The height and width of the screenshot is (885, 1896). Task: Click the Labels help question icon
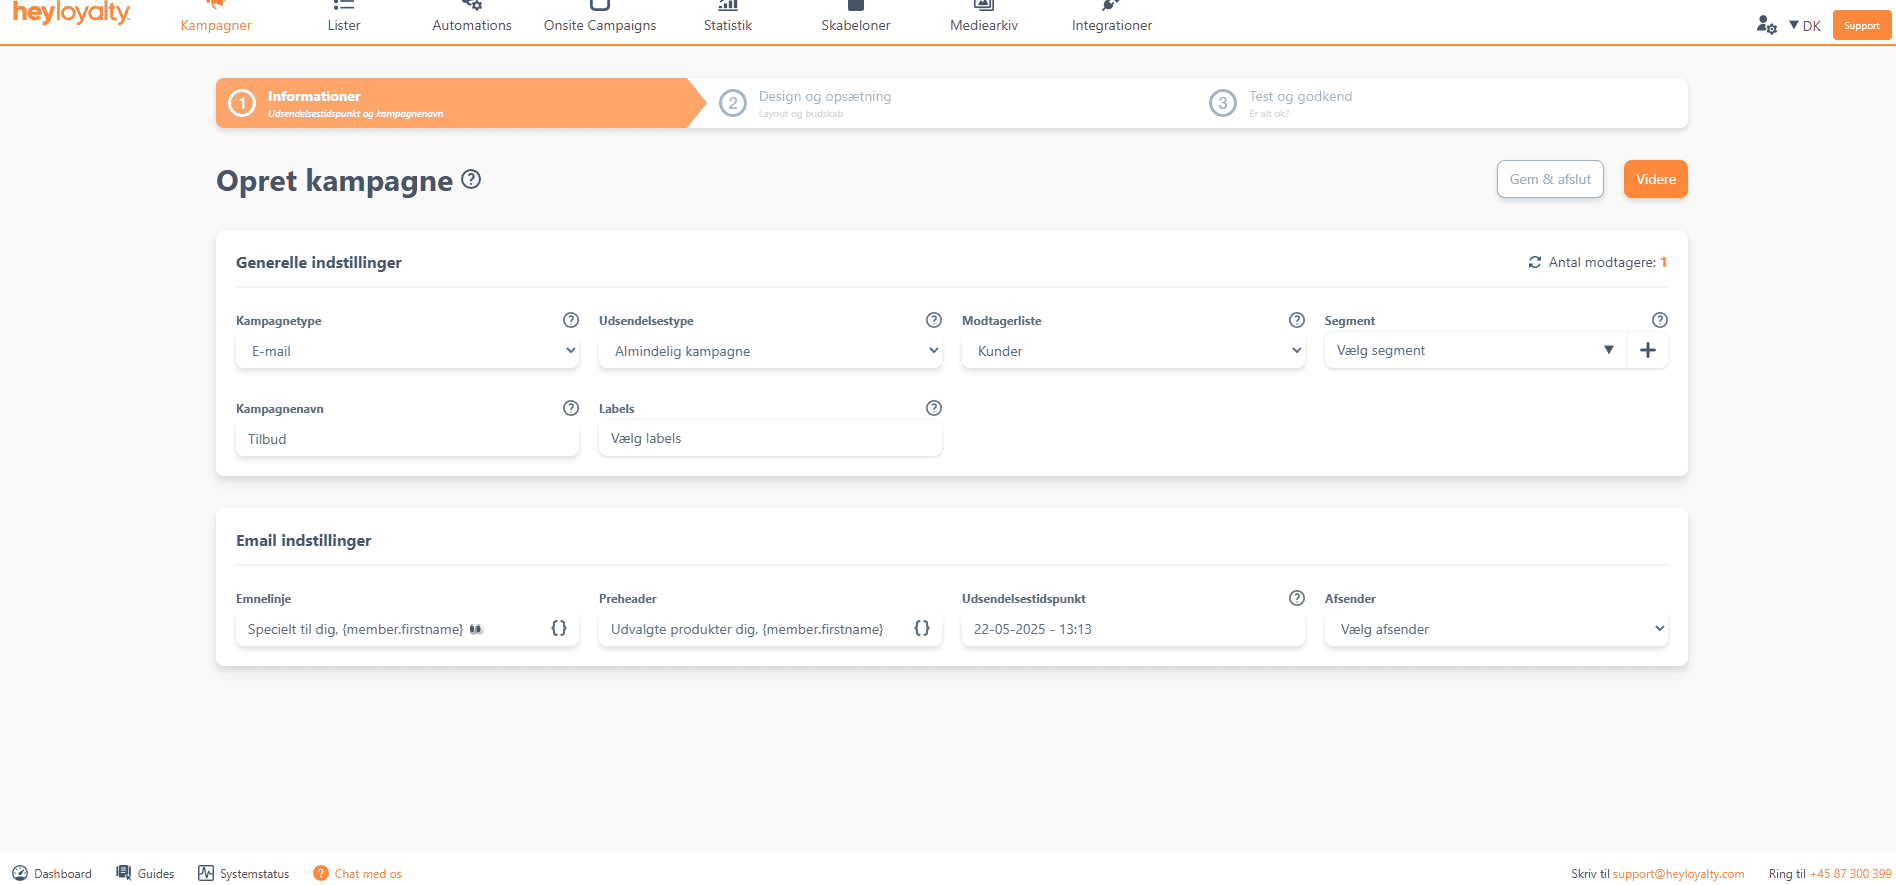(934, 408)
